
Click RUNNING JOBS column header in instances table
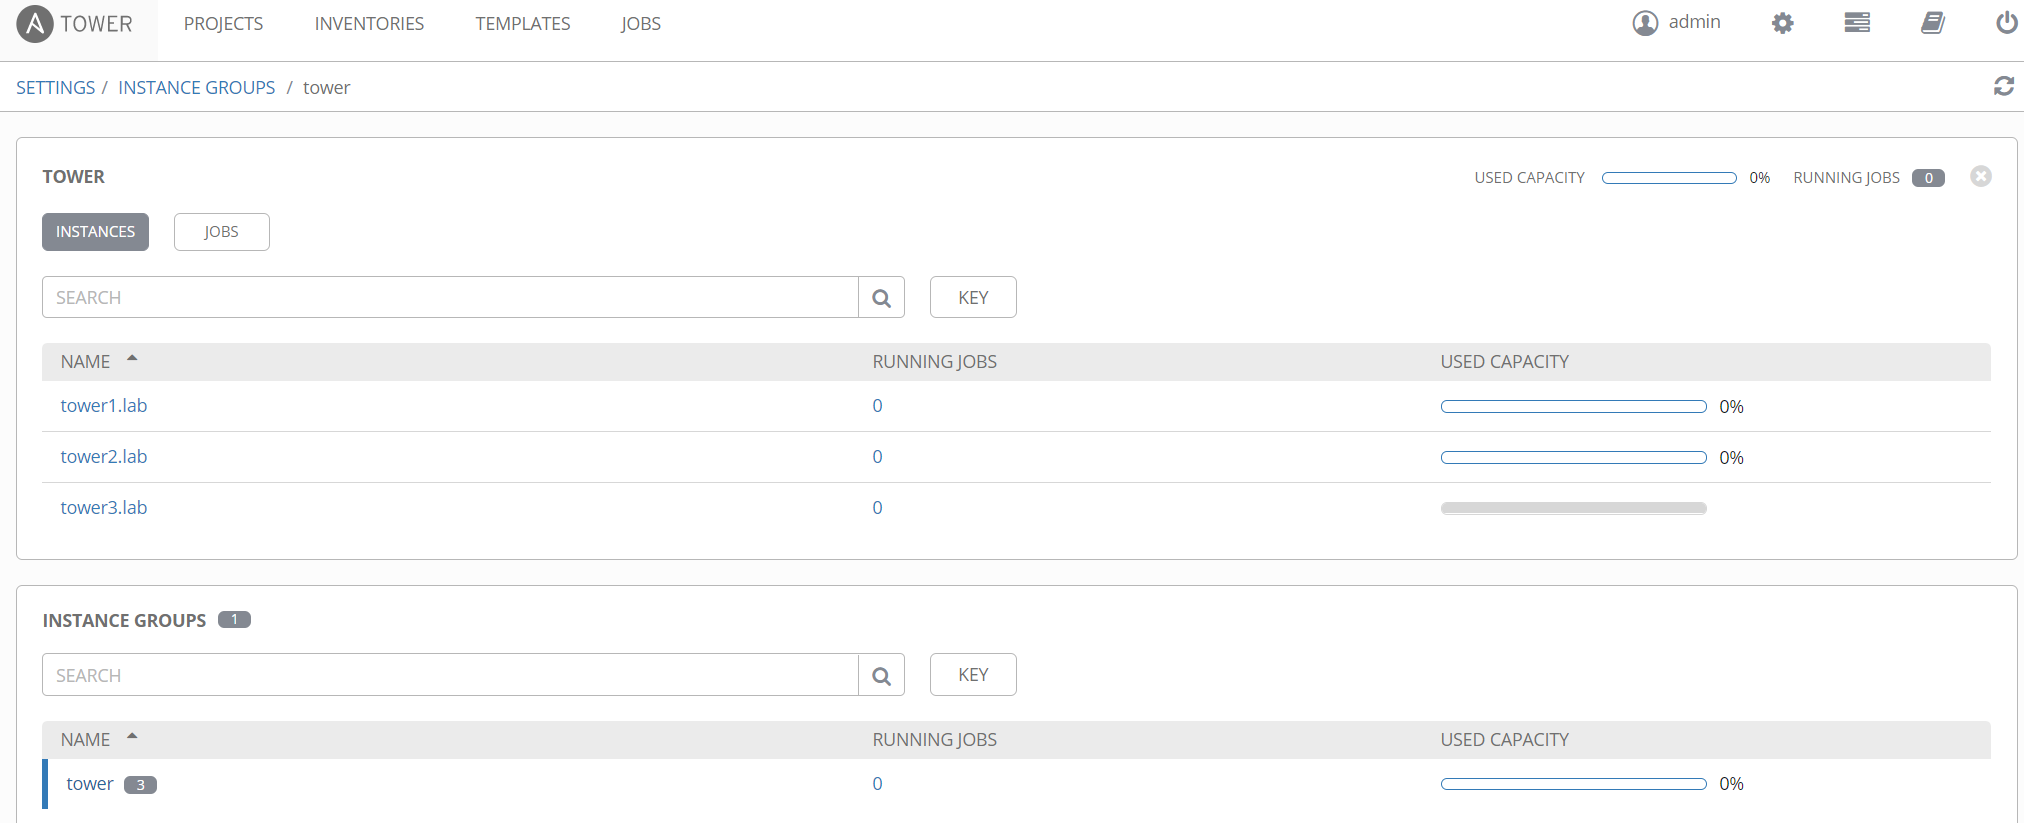click(934, 362)
